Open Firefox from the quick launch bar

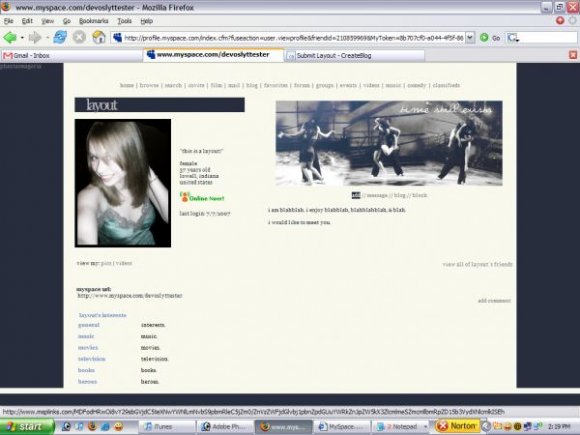[92, 426]
